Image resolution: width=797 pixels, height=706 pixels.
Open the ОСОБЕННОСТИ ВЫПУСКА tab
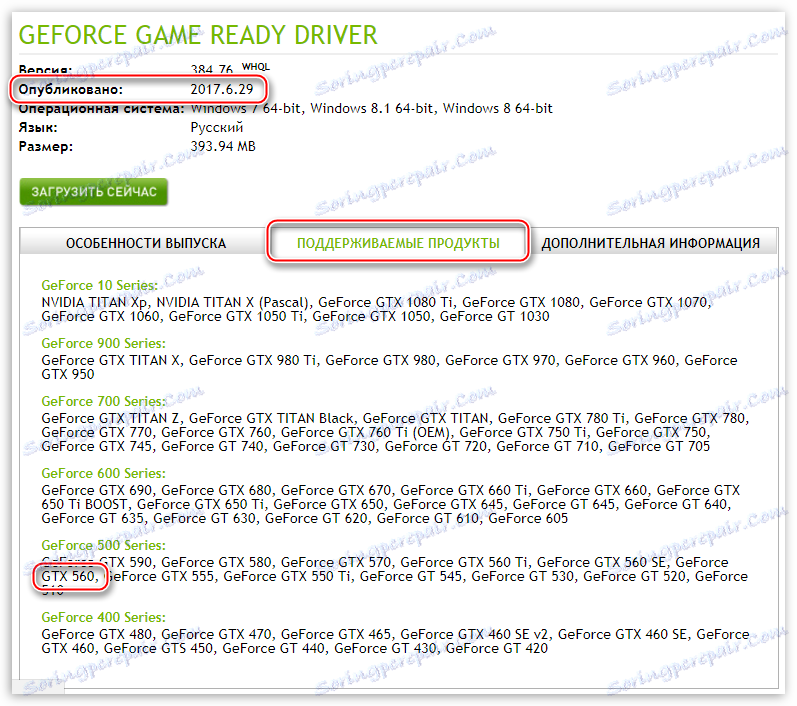146,243
